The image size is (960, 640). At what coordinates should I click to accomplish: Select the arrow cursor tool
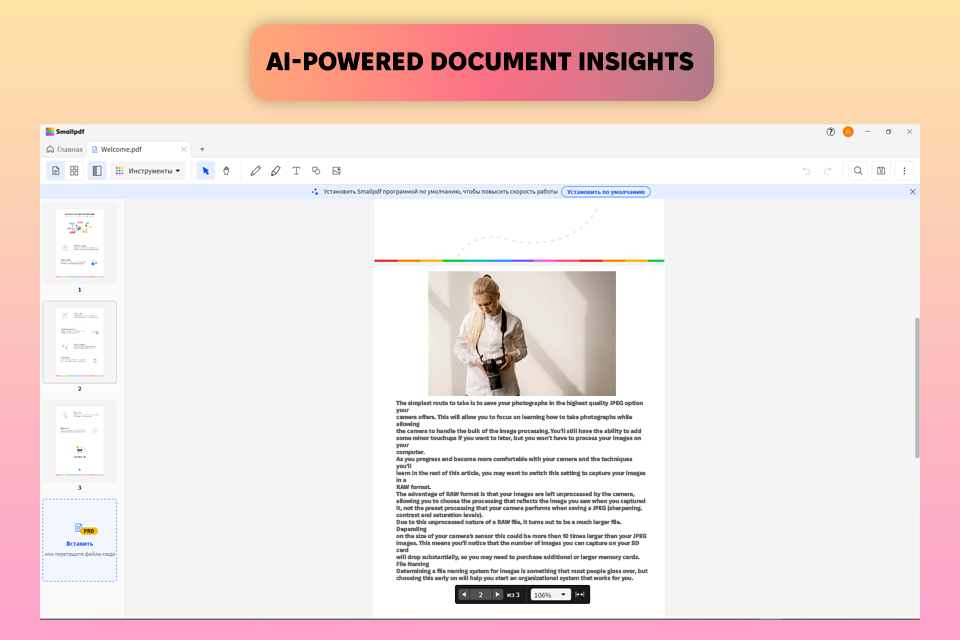(x=206, y=171)
